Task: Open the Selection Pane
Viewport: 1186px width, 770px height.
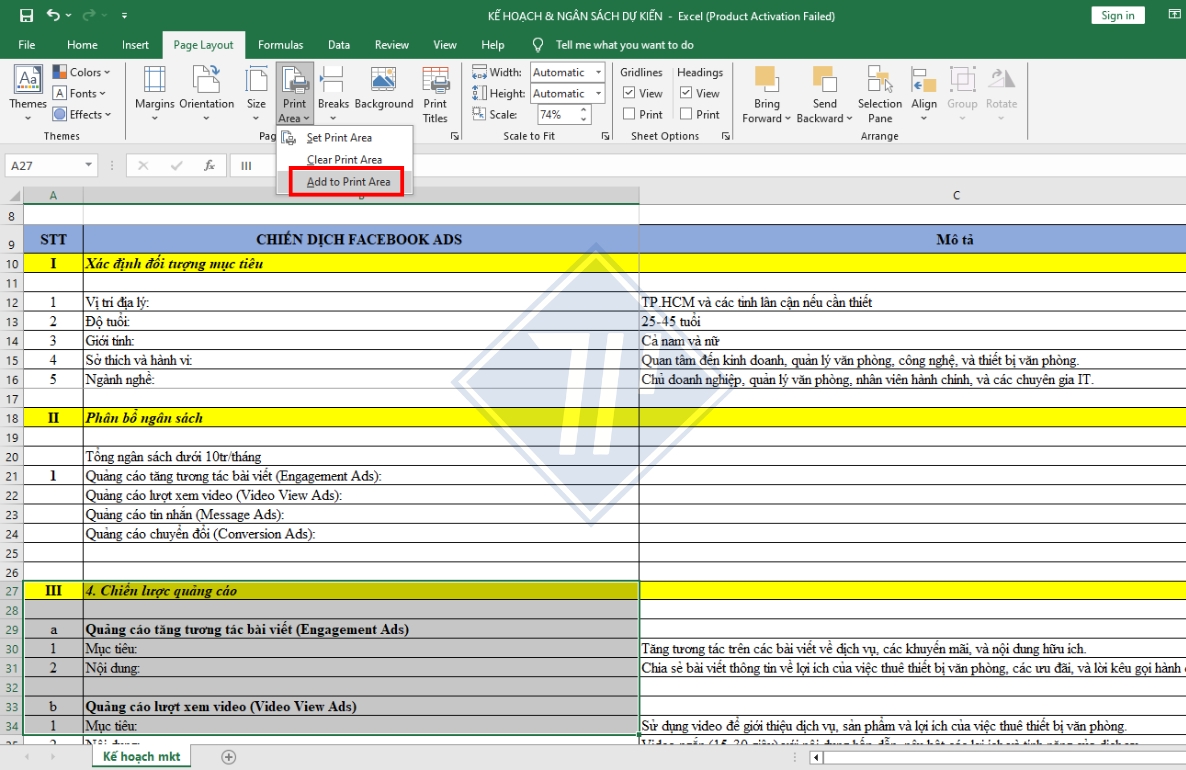Action: [879, 92]
